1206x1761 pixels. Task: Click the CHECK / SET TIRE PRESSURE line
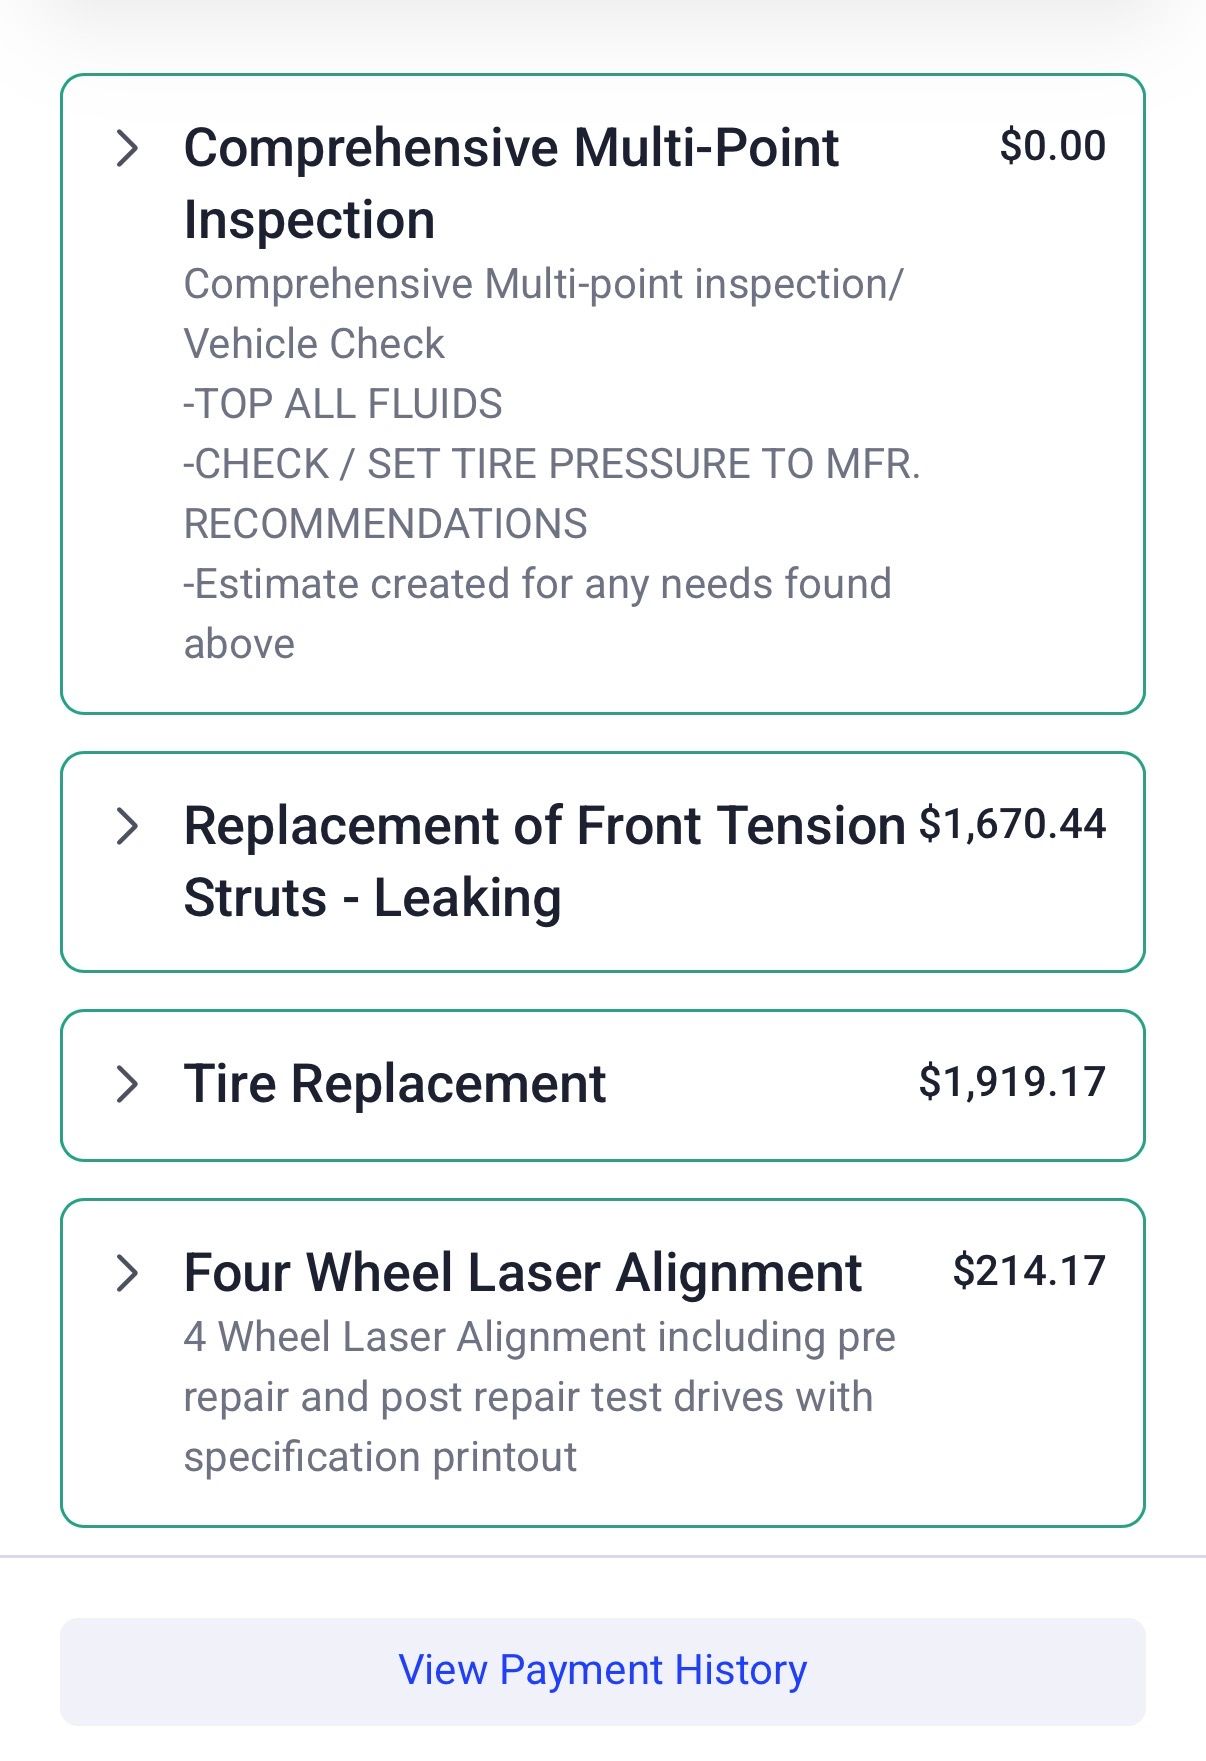(552, 464)
